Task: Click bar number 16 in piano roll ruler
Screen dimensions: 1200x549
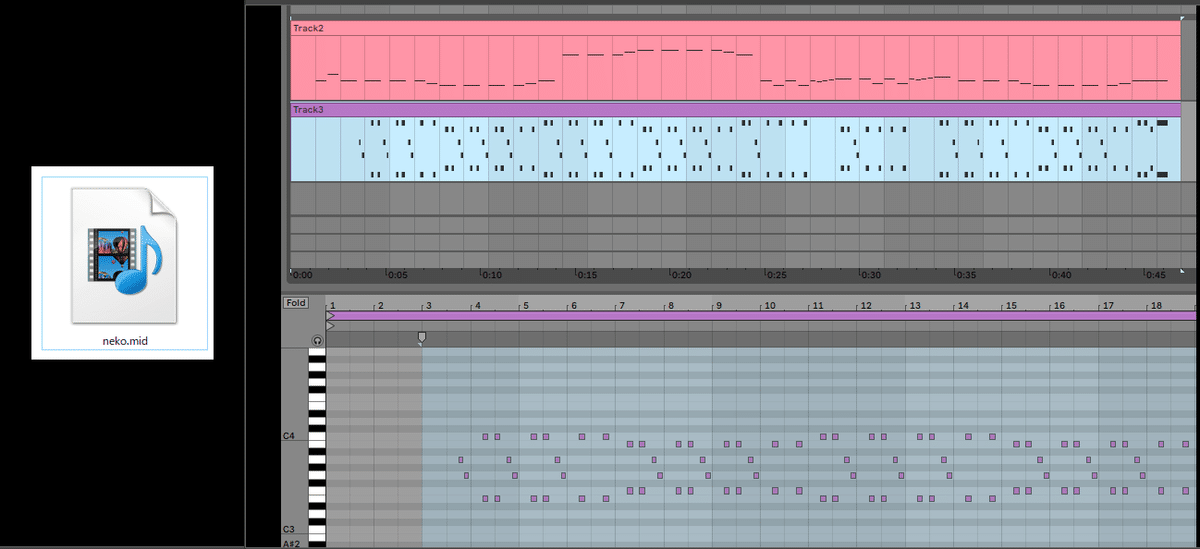Action: click(1059, 304)
